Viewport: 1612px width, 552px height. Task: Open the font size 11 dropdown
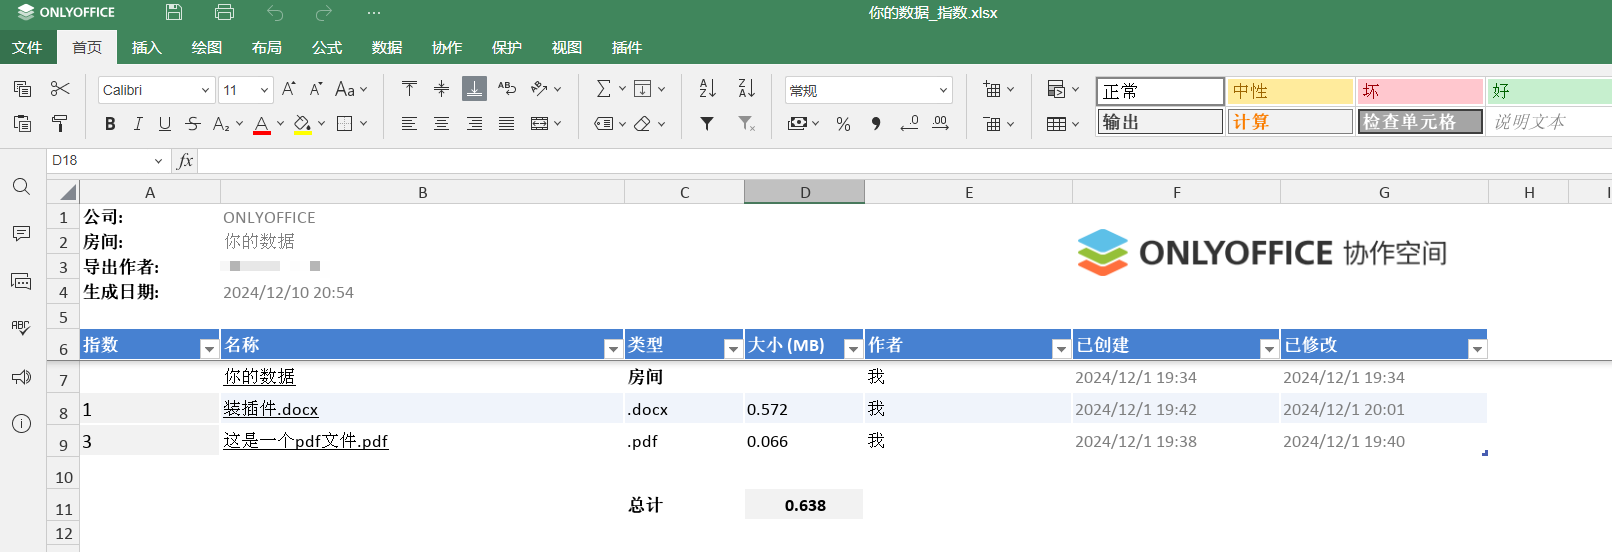(x=264, y=90)
